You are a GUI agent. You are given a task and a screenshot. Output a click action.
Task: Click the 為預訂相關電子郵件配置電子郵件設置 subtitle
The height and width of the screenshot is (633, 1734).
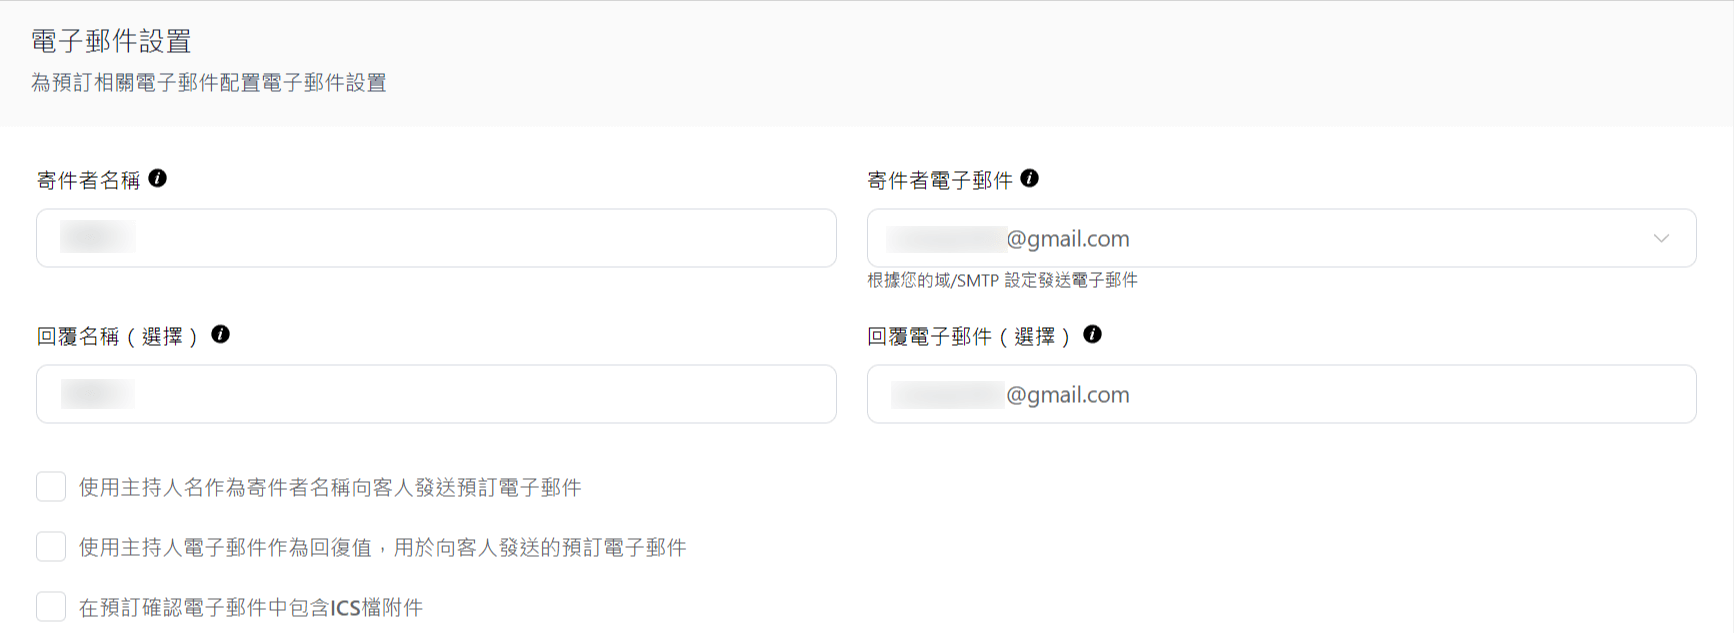[x=208, y=83]
